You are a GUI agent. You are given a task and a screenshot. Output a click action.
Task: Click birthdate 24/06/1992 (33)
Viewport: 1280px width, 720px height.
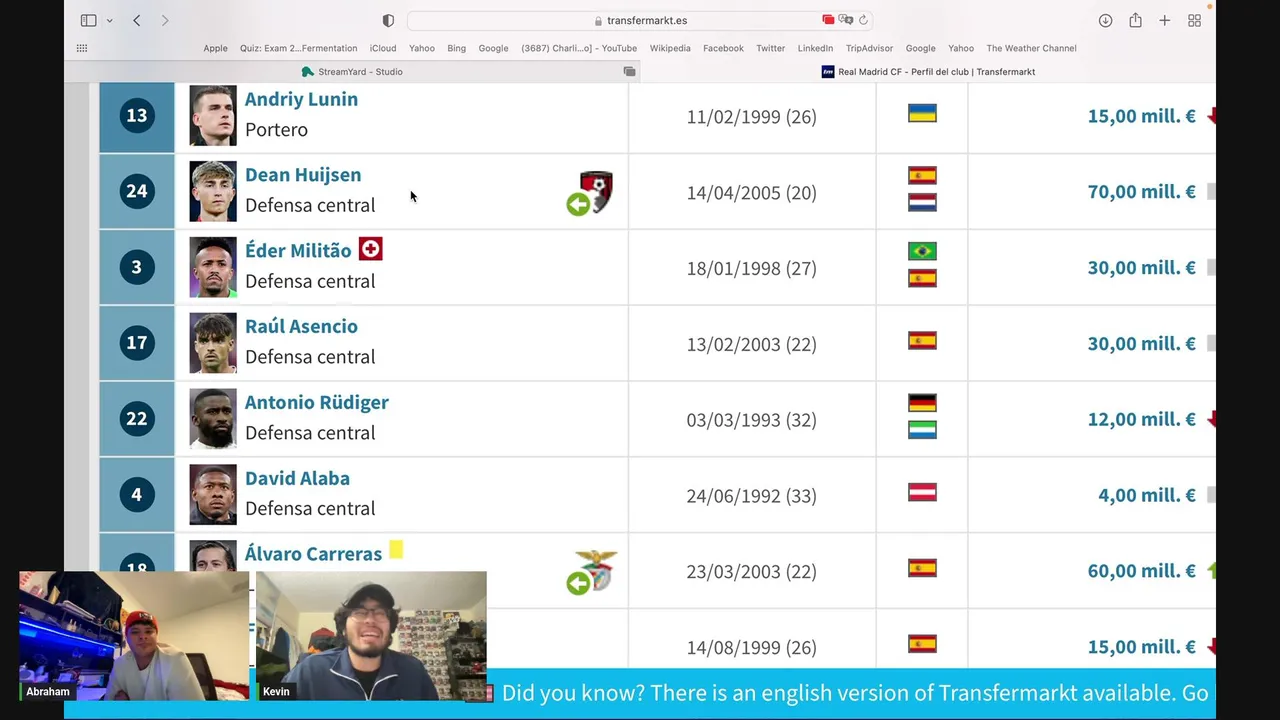pyautogui.click(x=751, y=495)
